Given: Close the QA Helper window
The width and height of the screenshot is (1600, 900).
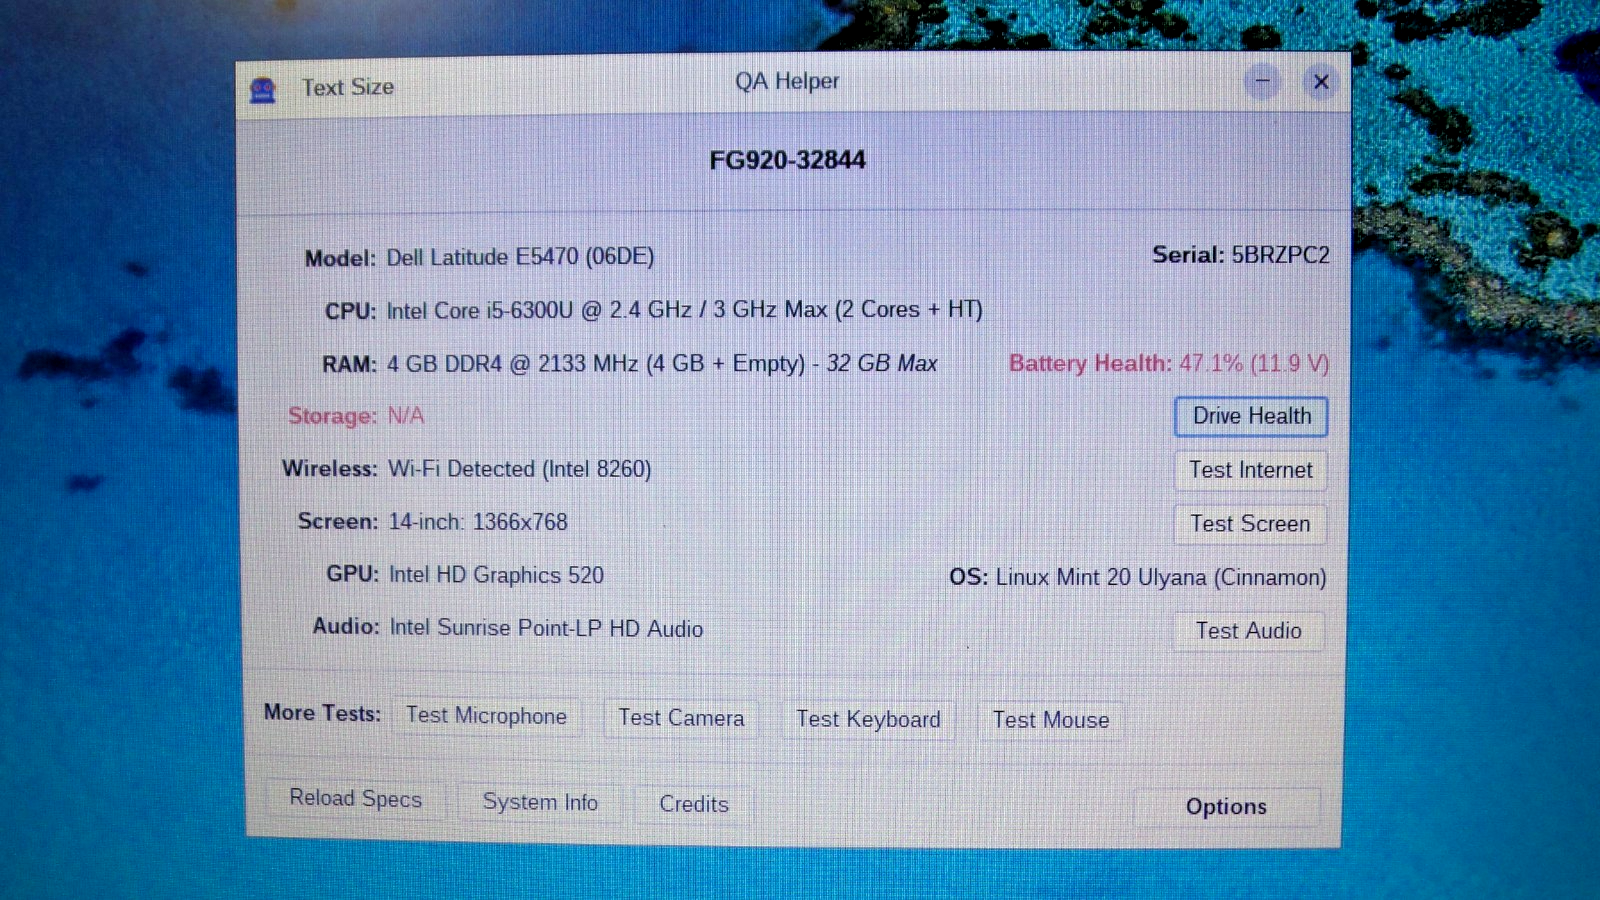Looking at the screenshot, I should [1321, 82].
